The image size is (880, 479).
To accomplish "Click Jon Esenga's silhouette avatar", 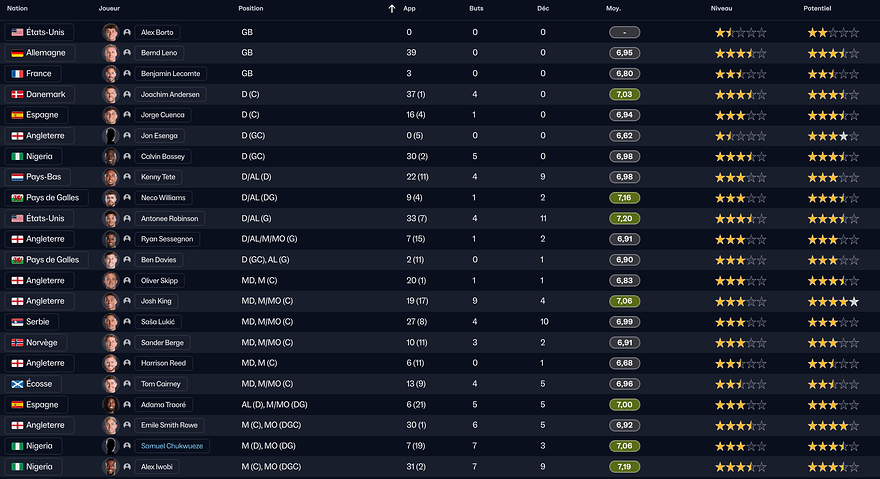I will pyautogui.click(x=110, y=135).
